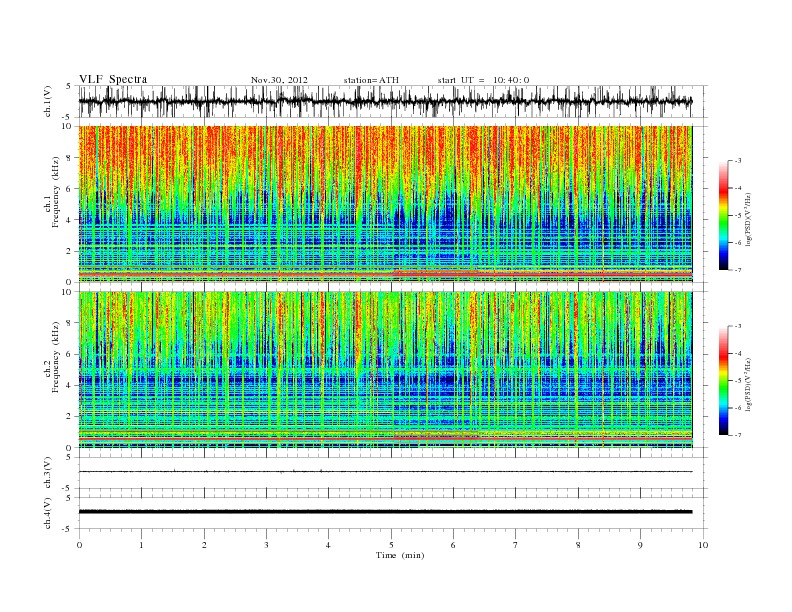Screen dimensions: 792x612
Task: Click the ch.3(V) axis label
Action: click(x=47, y=473)
